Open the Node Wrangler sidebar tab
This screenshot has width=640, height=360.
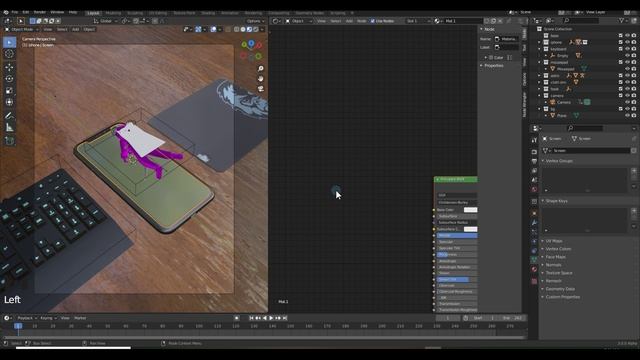(x=524, y=104)
